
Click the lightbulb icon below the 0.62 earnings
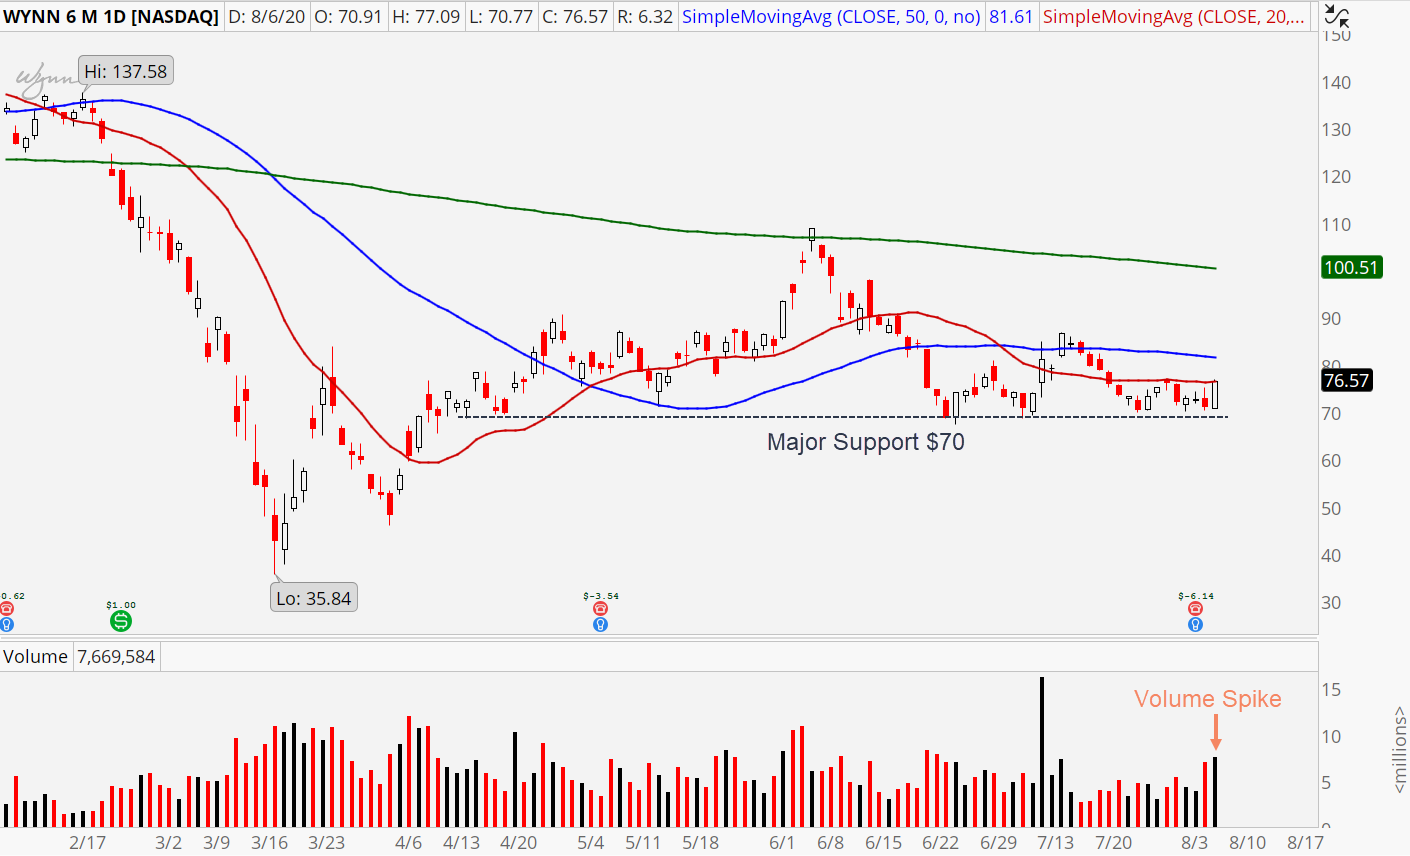tap(7, 625)
